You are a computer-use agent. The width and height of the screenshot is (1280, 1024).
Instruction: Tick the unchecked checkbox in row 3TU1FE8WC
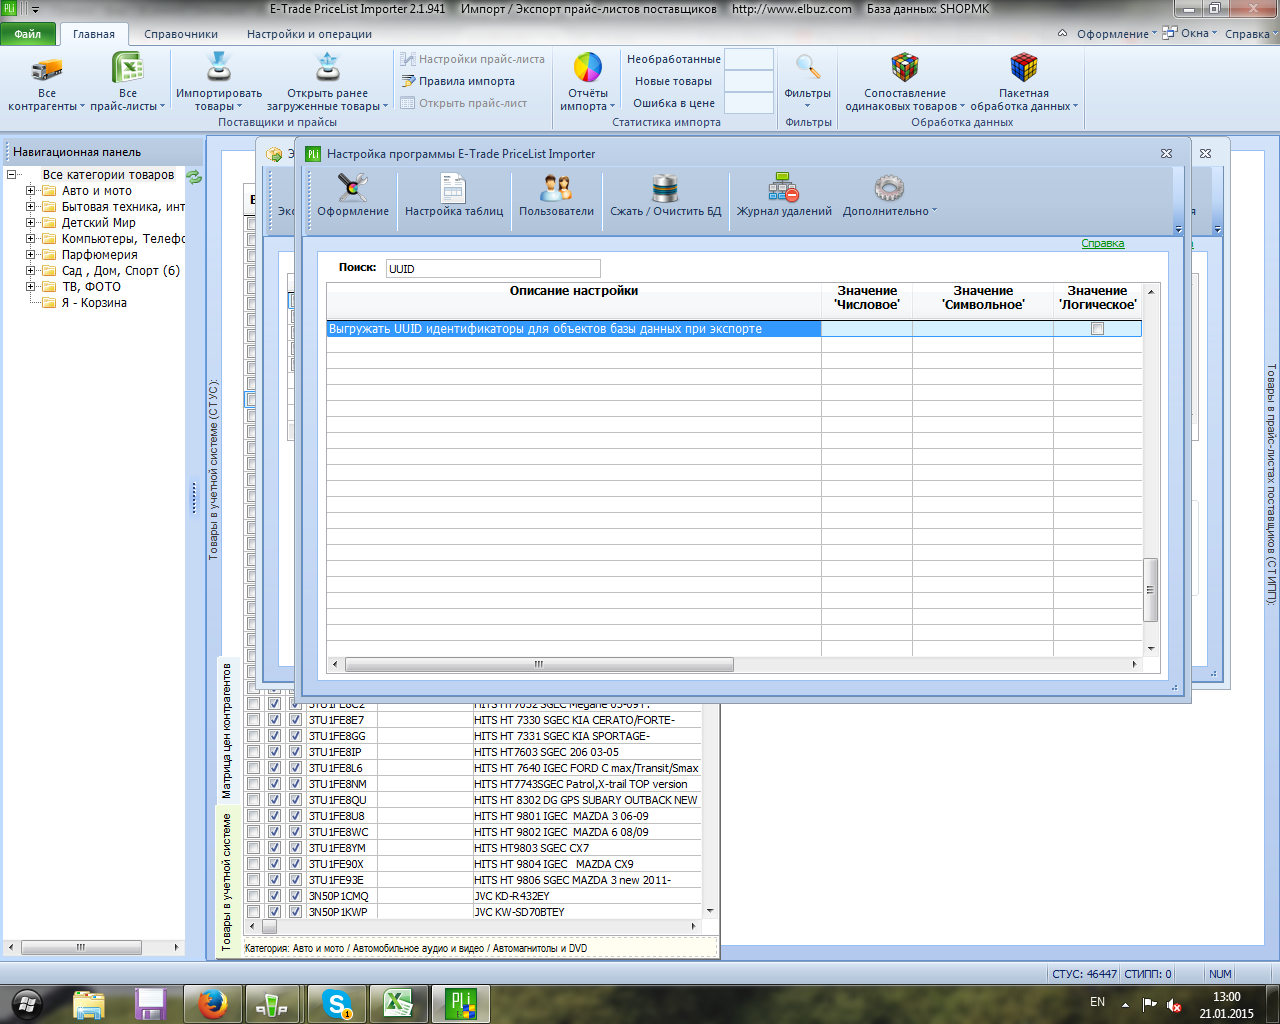coord(254,832)
